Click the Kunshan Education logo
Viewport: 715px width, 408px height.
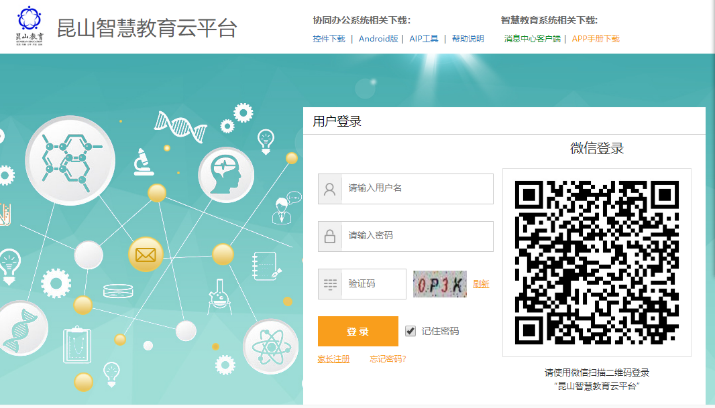pos(30,26)
